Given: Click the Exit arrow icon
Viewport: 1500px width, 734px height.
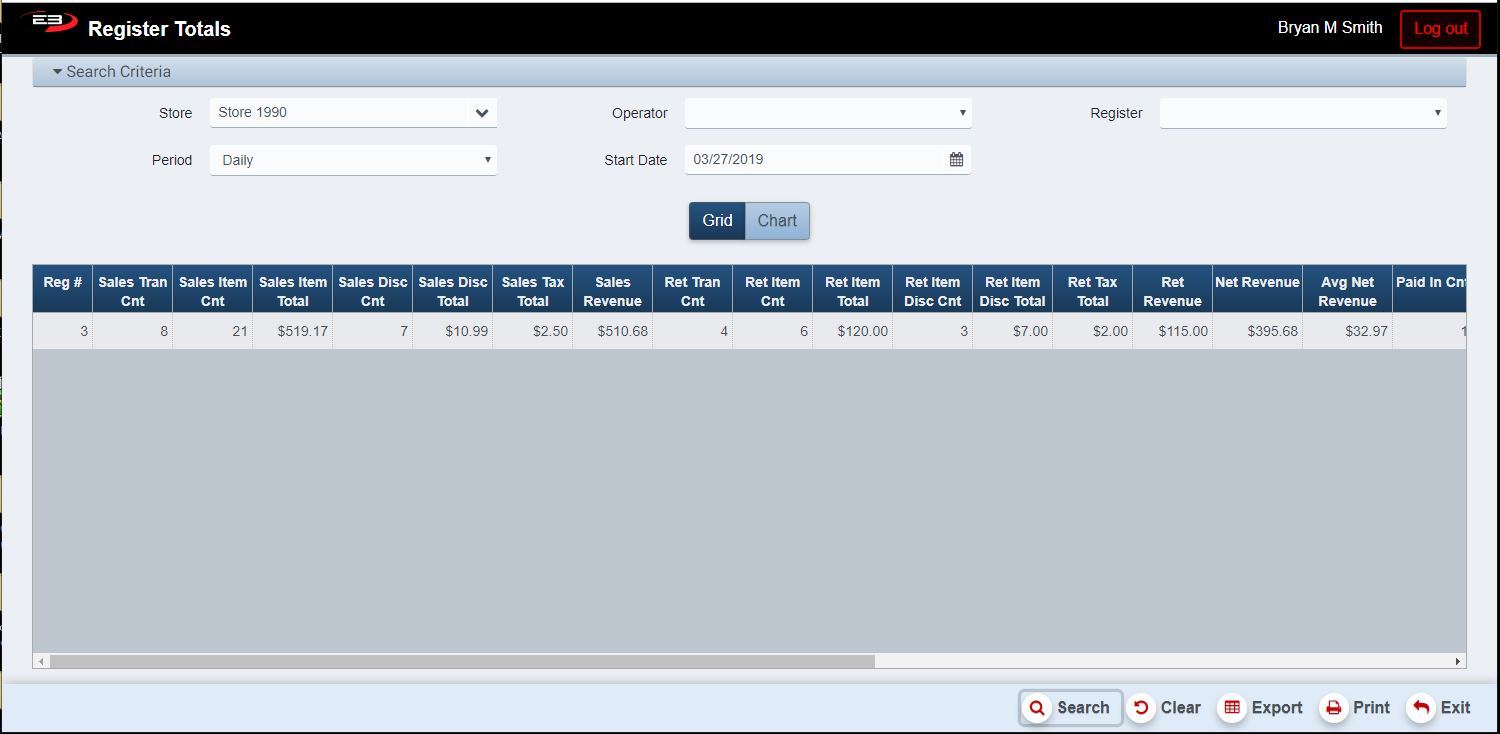Looking at the screenshot, I should click(x=1421, y=708).
